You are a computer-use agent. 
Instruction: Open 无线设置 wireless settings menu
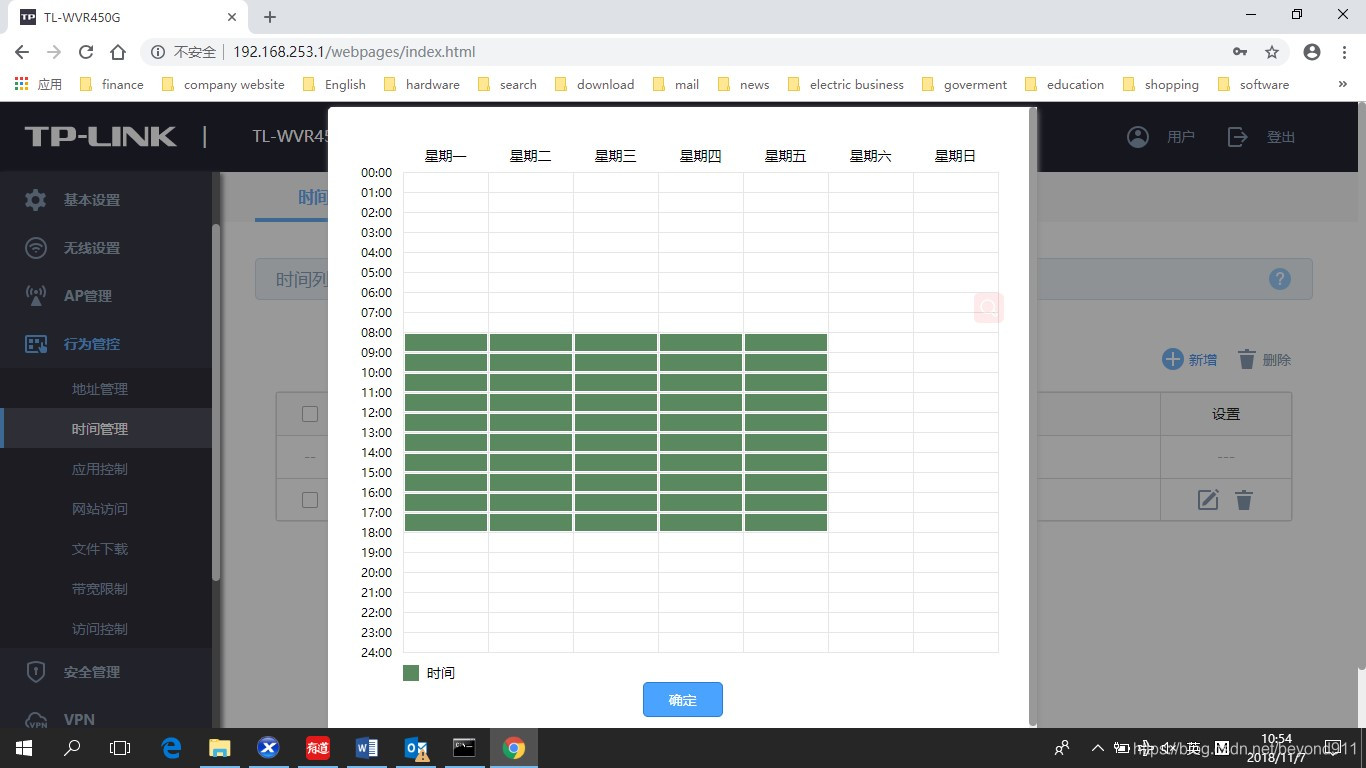pos(106,248)
